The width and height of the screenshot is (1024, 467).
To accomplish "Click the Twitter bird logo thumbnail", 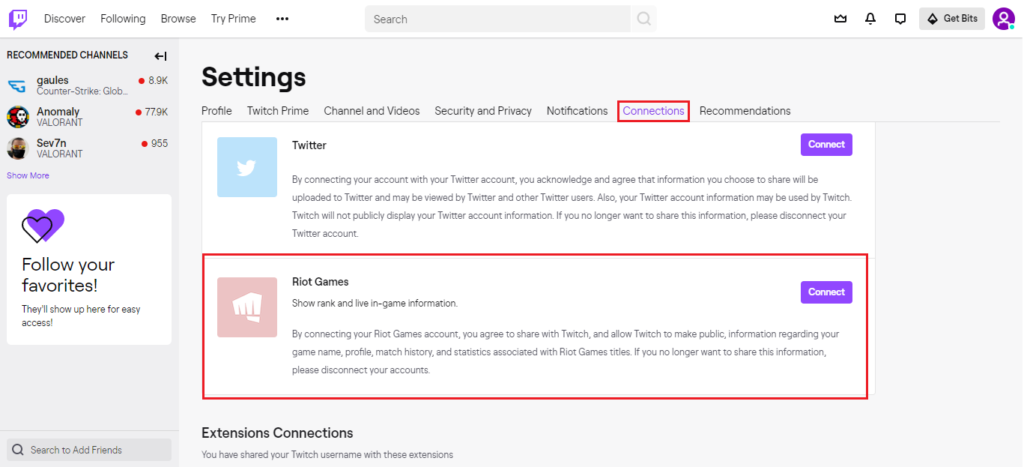I will (x=247, y=167).
